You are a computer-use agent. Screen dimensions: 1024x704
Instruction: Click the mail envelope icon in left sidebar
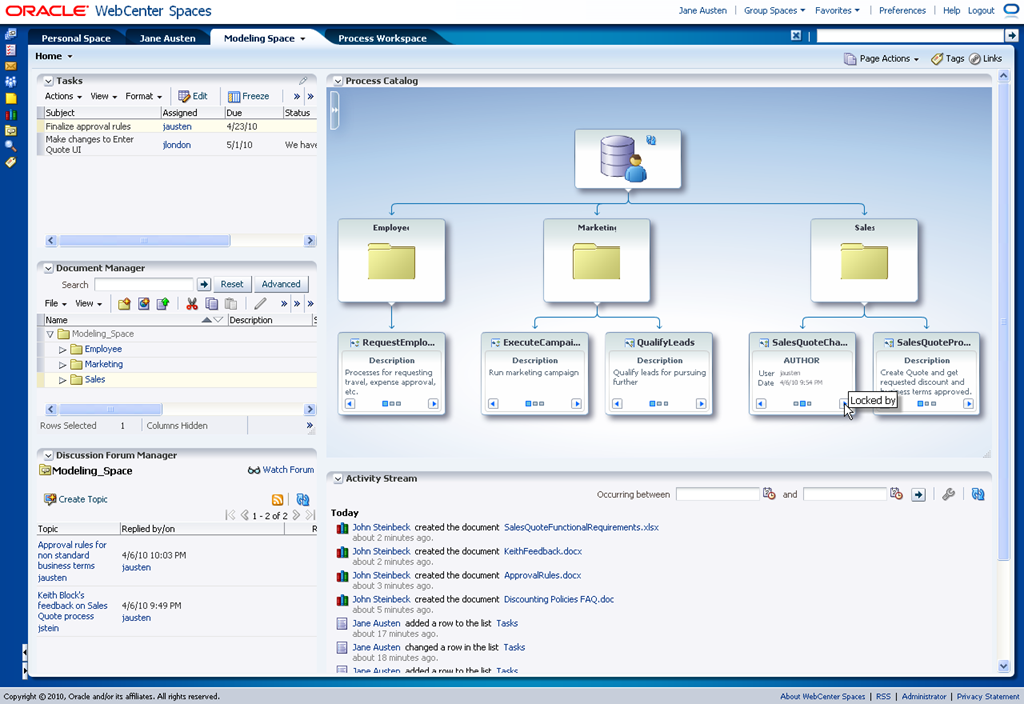pyautogui.click(x=10, y=66)
